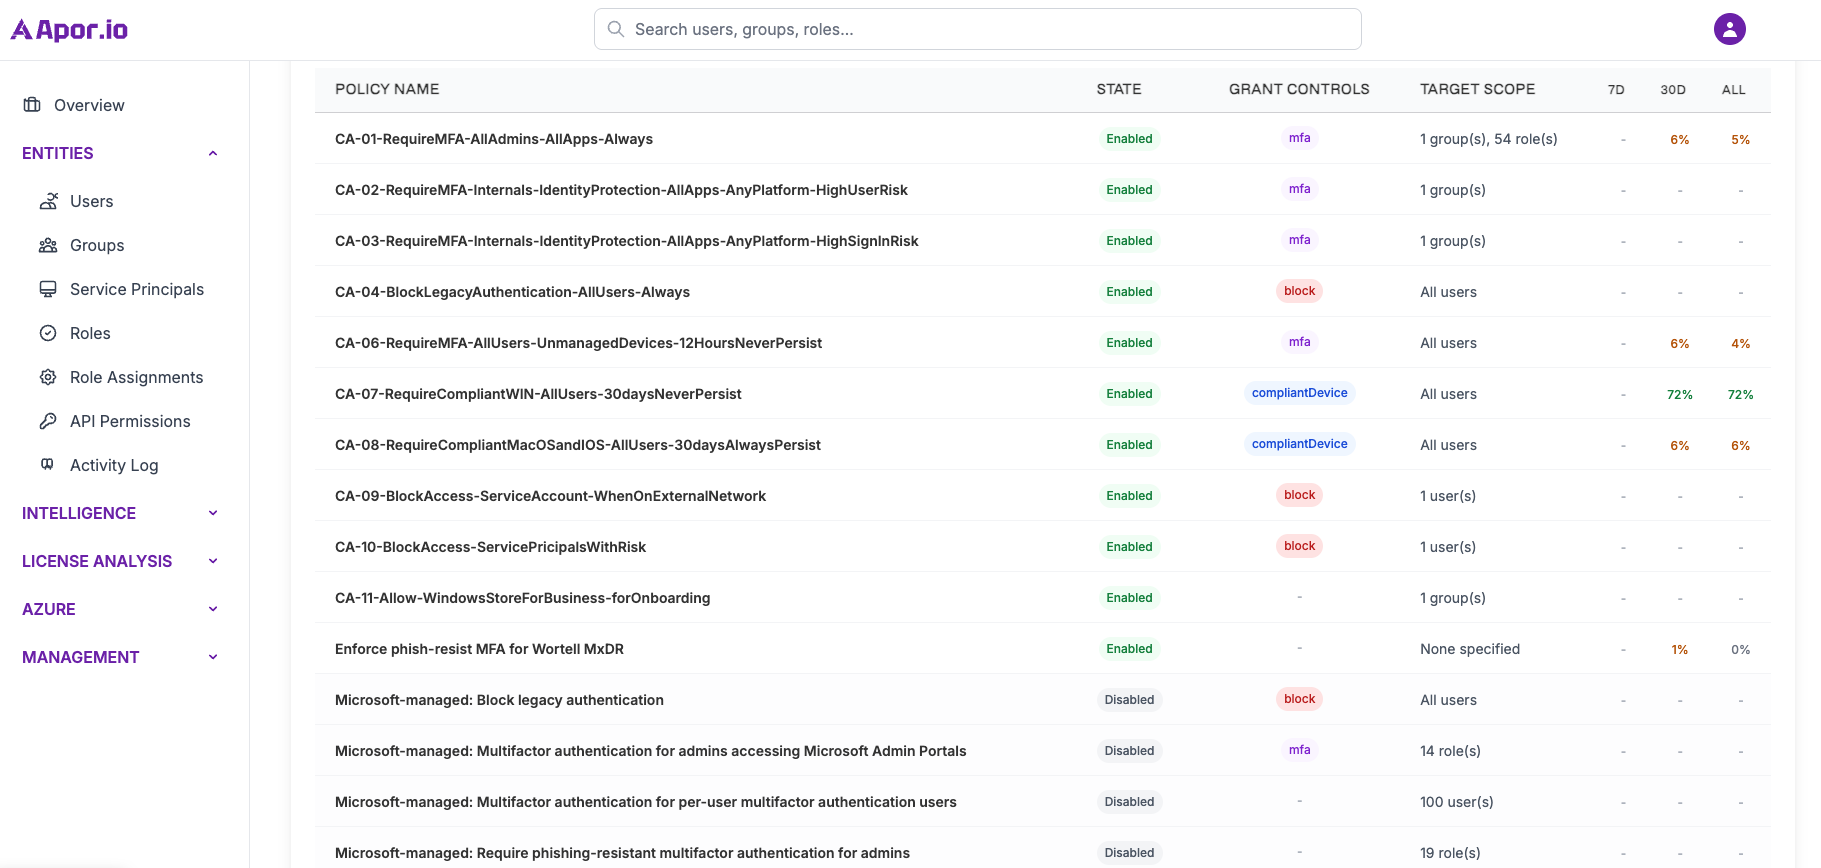Click the Activity Log icon

48,465
